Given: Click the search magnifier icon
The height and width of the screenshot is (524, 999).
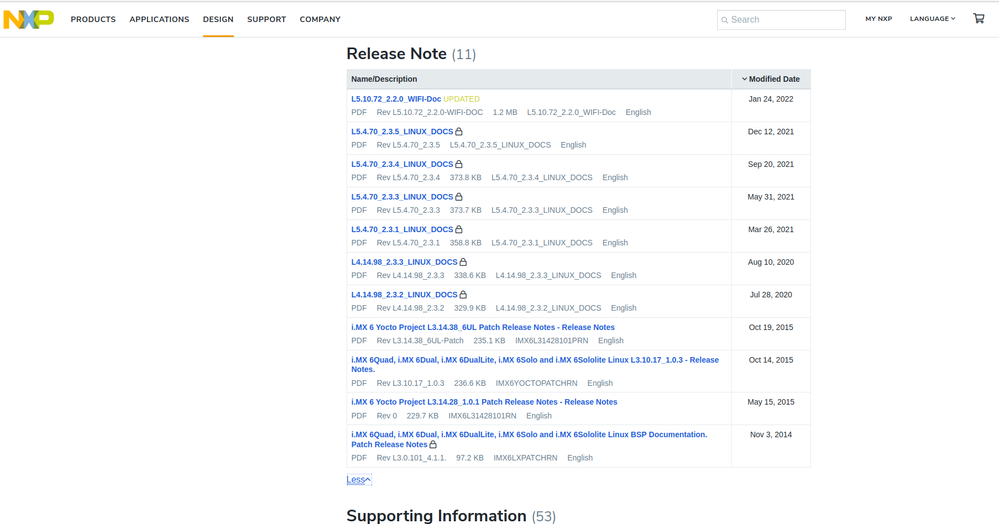Looking at the screenshot, I should (x=724, y=20).
